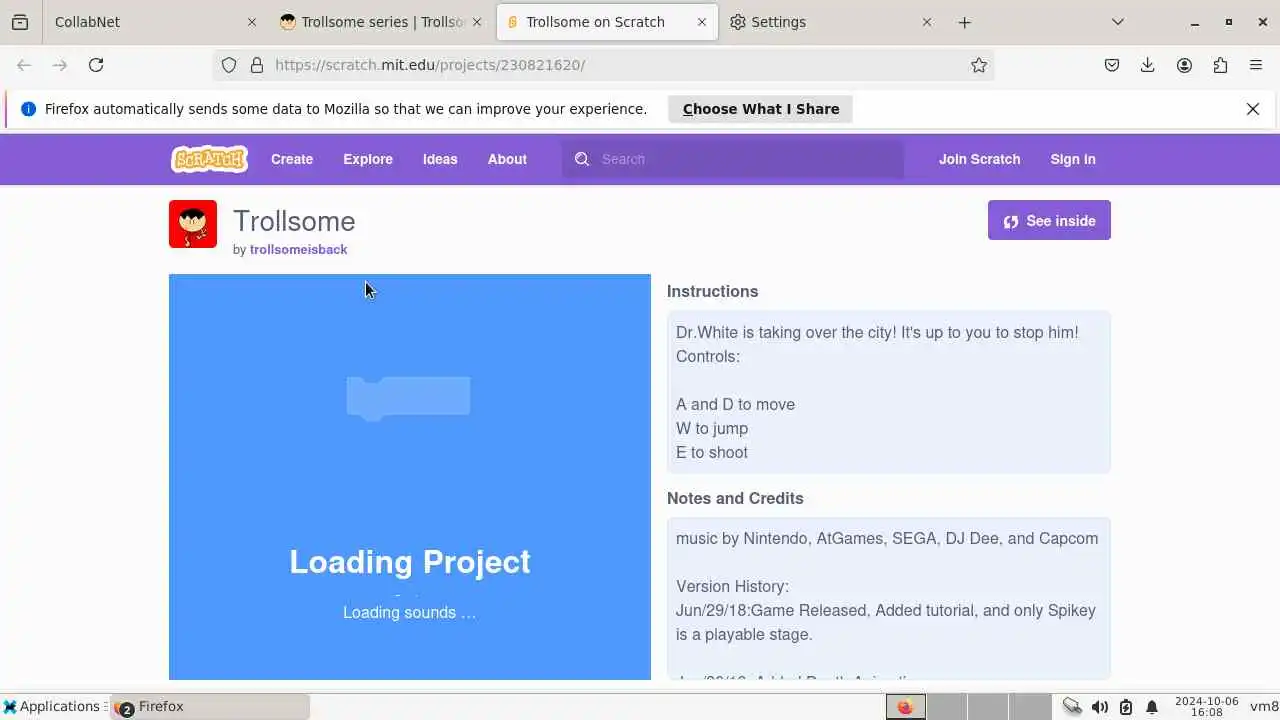Open trollsomeisback's avatar thumbnail
The height and width of the screenshot is (720, 1280).
coord(193,224)
